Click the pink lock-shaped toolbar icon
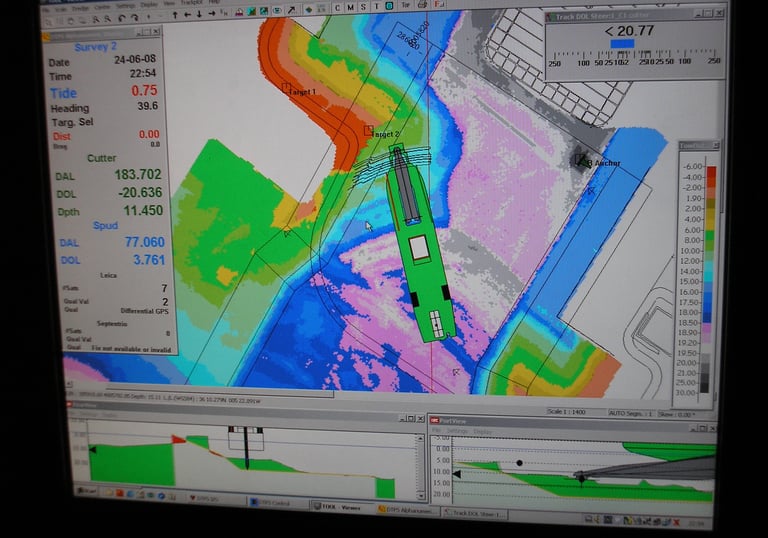Image resolution: width=768 pixels, height=538 pixels. [x=239, y=13]
